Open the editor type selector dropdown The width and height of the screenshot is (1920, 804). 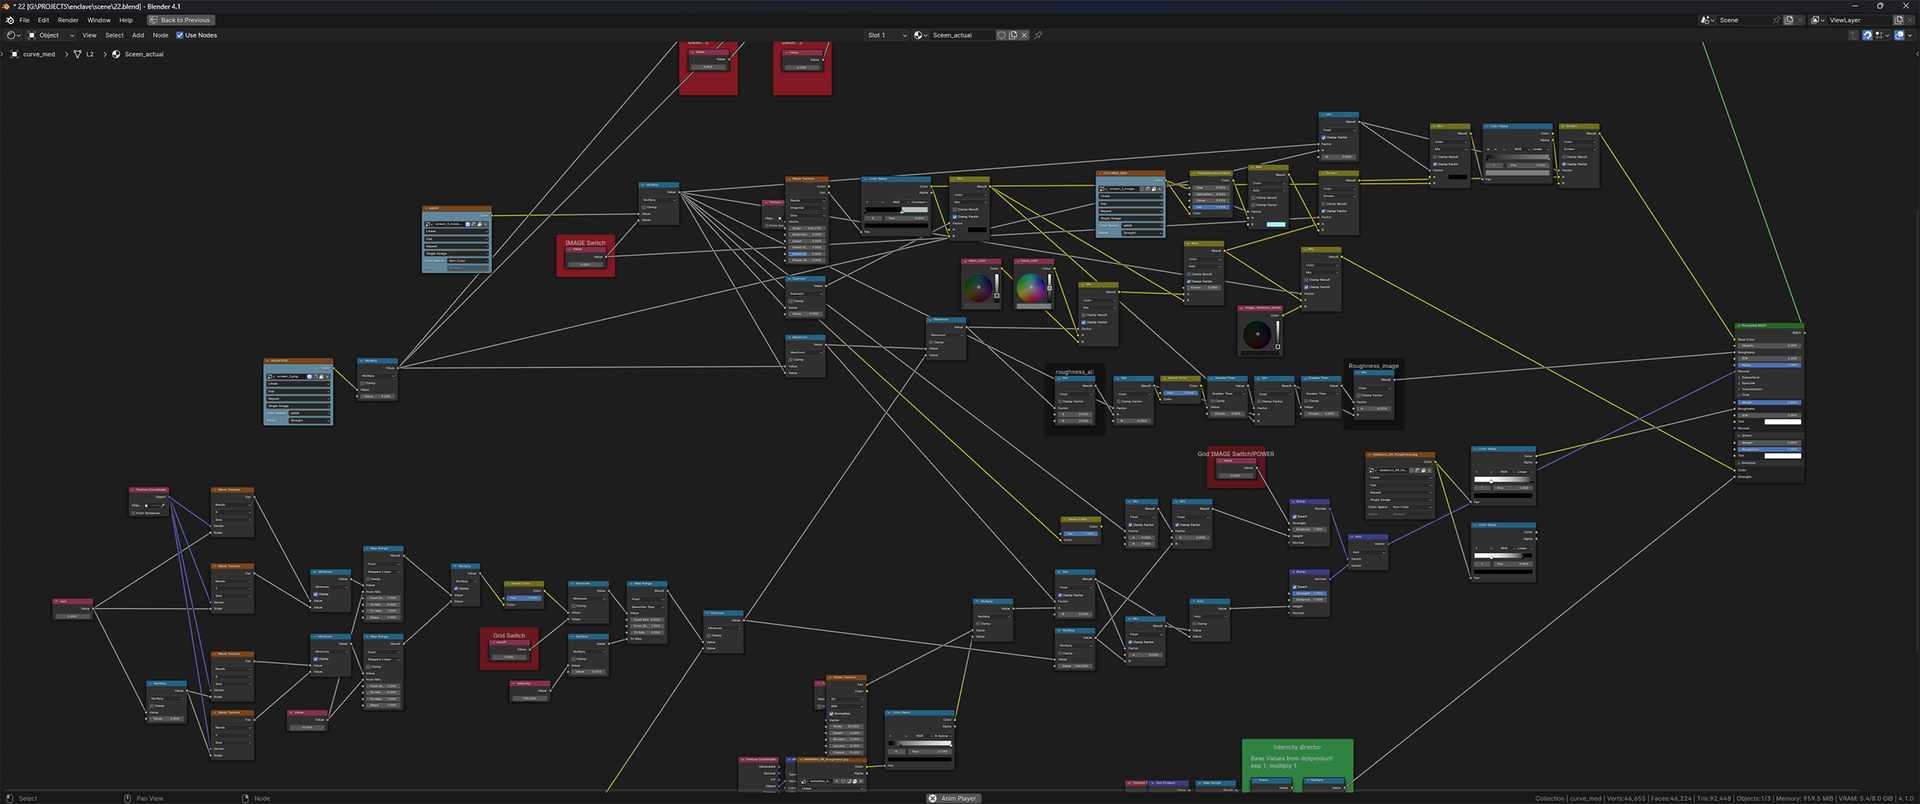pos(13,35)
